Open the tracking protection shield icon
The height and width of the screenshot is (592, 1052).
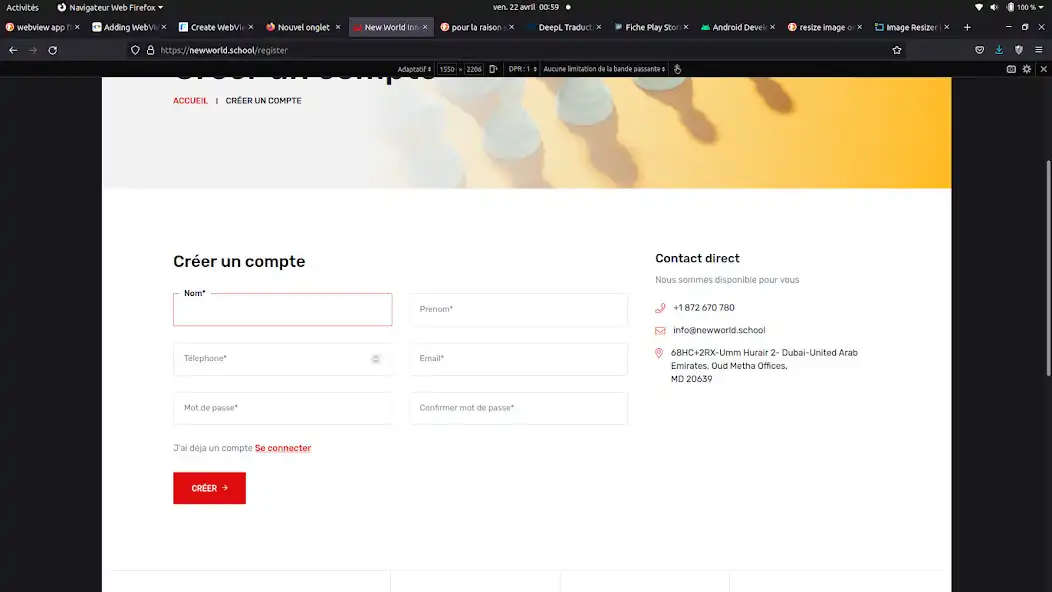(x=136, y=50)
